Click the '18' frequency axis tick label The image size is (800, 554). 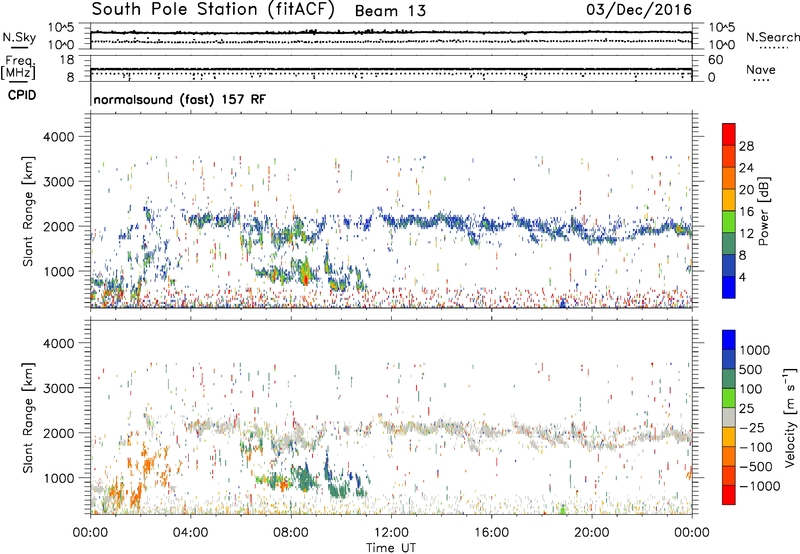tap(67, 60)
